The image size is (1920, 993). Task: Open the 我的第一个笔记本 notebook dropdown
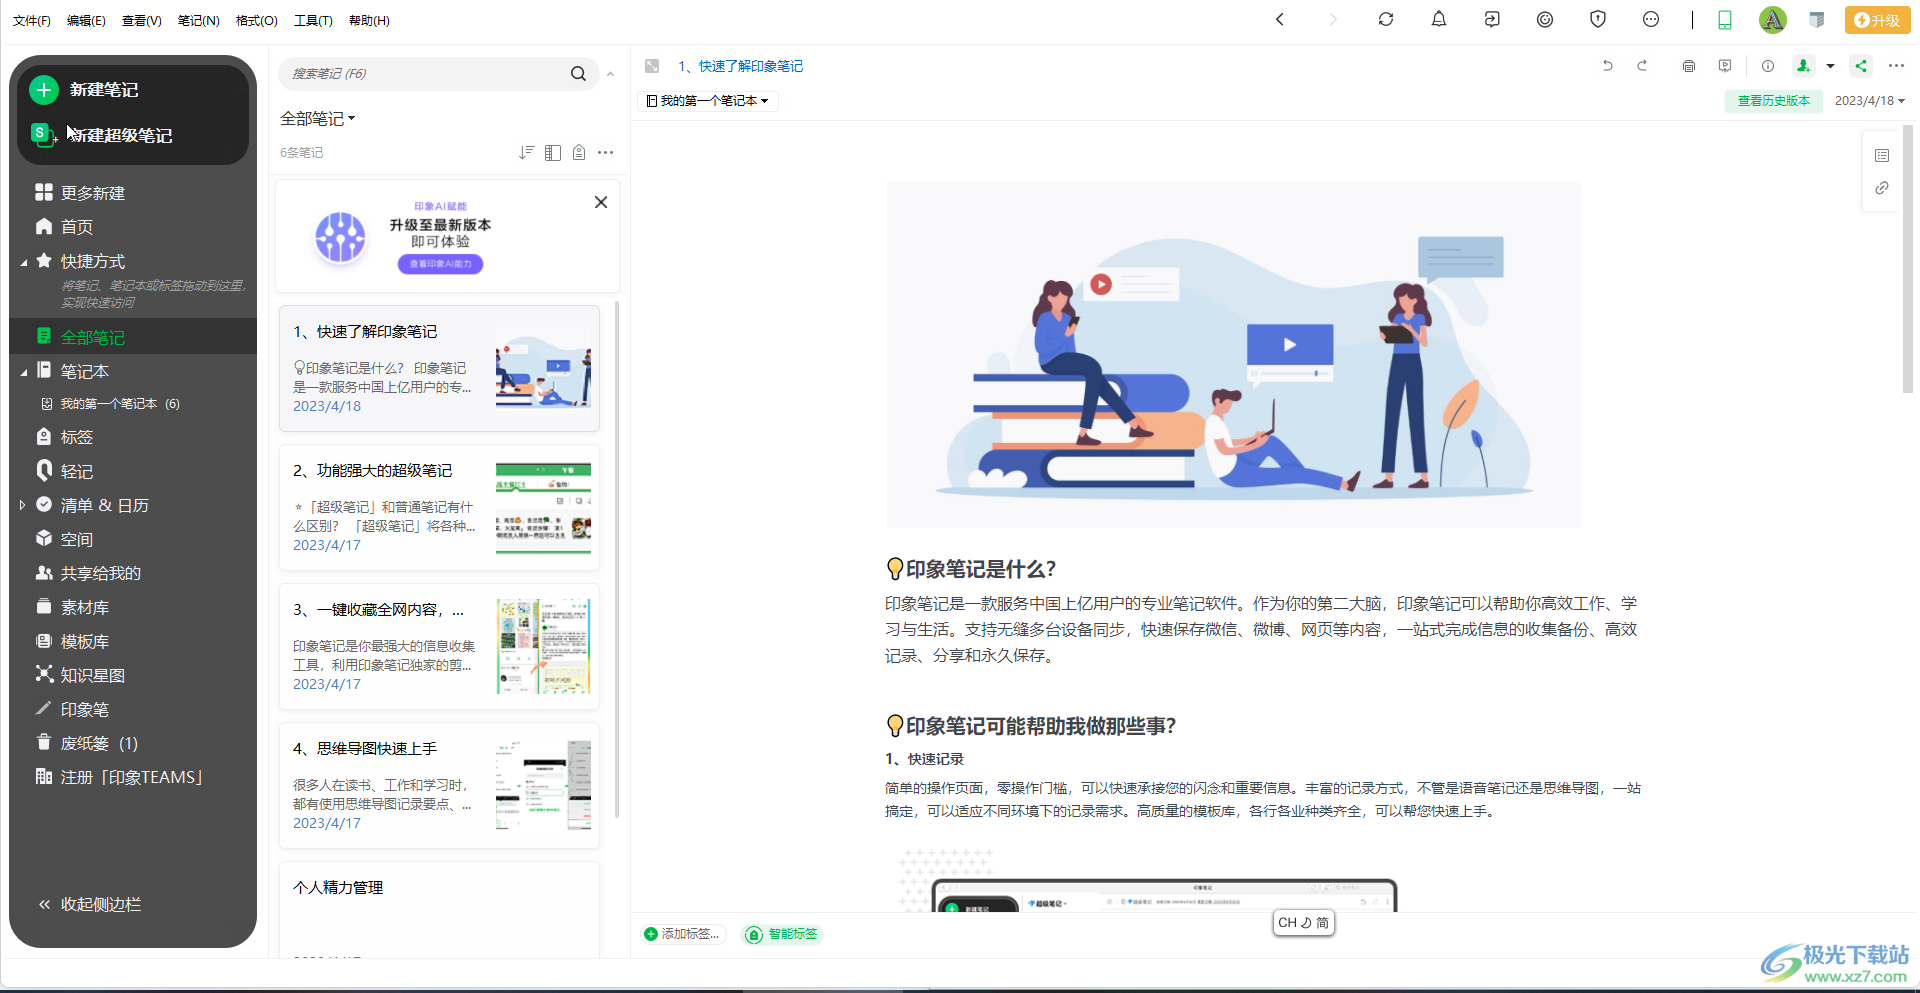click(x=708, y=101)
